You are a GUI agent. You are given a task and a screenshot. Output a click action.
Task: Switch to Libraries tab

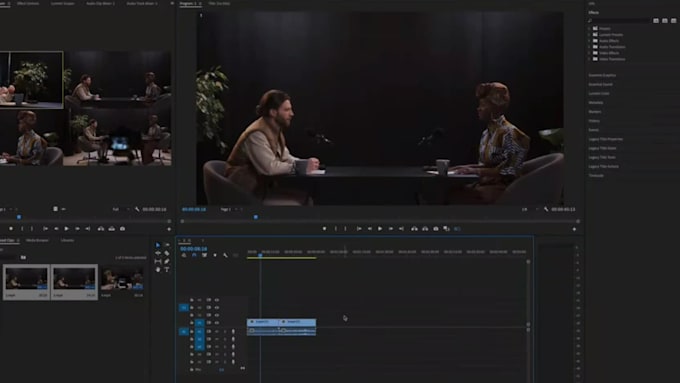67,240
